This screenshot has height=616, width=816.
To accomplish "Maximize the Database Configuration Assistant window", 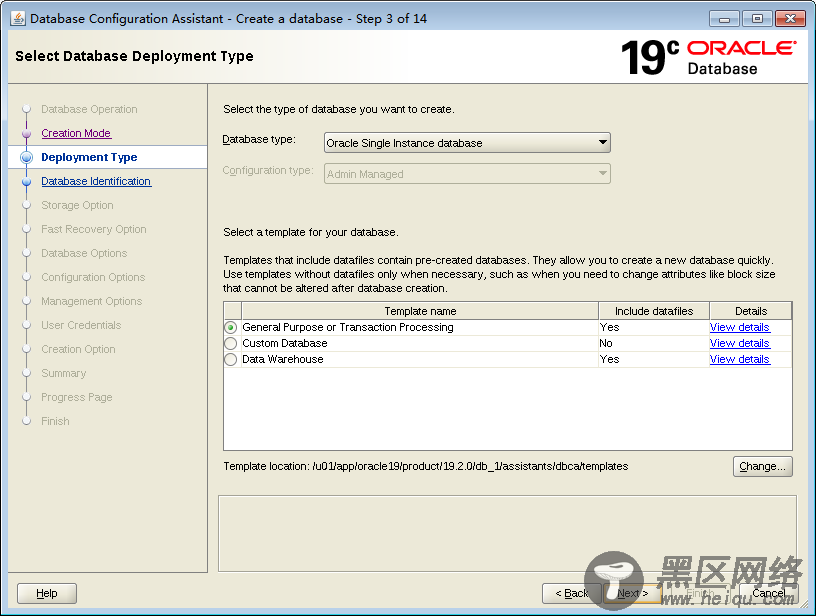I will coord(757,19).
